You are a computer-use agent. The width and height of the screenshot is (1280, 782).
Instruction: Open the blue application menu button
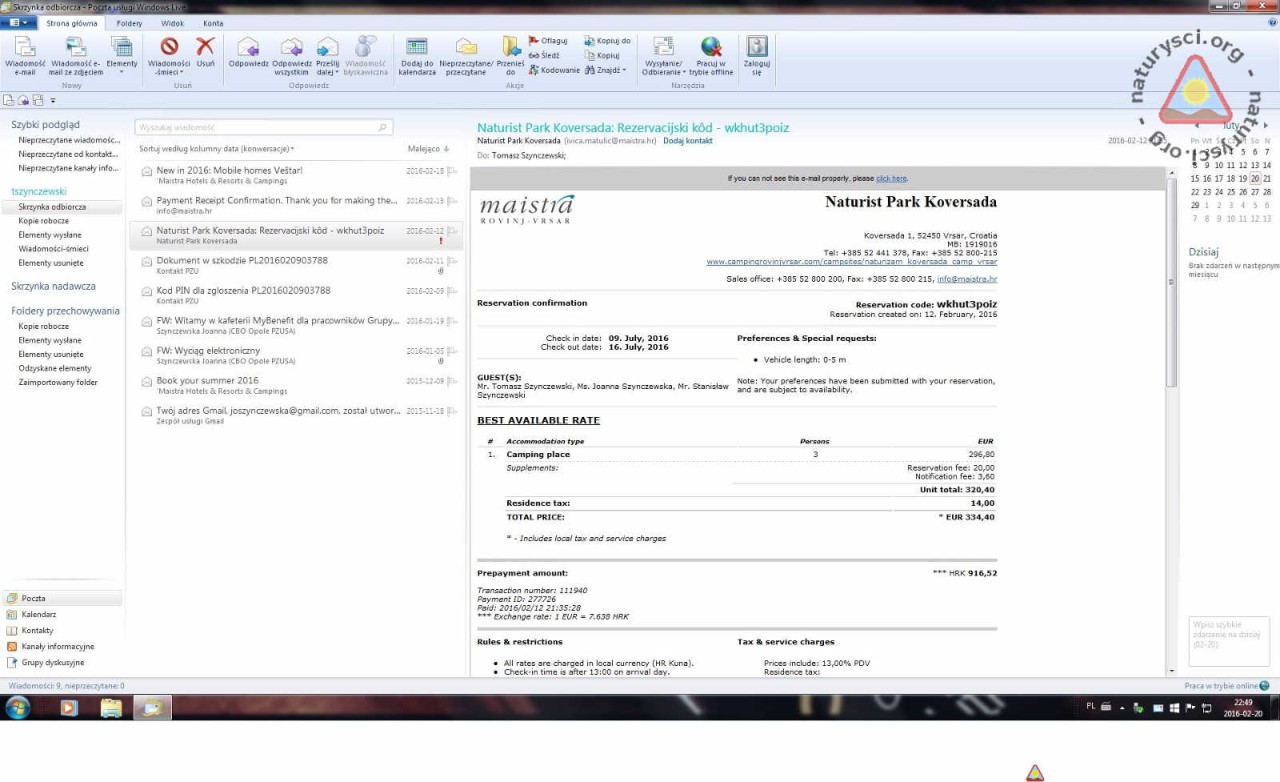tap(18, 22)
